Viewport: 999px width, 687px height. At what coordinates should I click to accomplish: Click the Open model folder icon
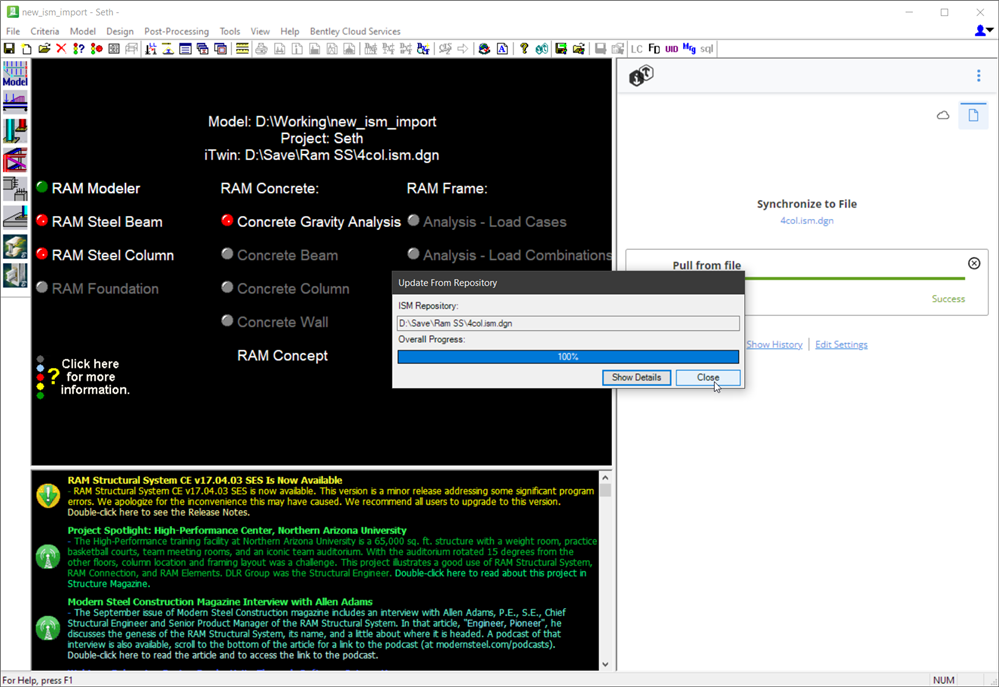[x=44, y=48]
